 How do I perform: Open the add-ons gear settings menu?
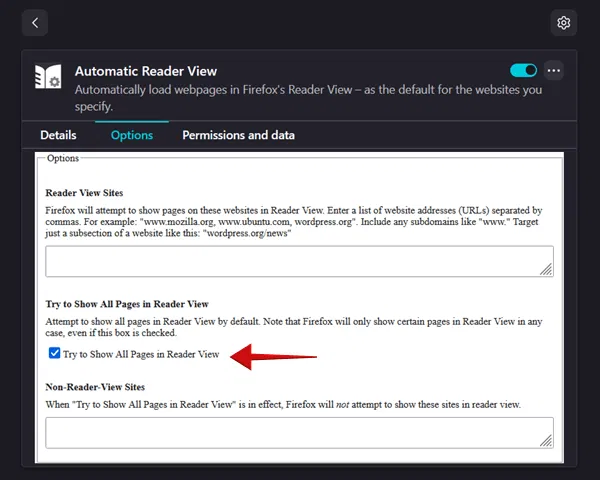[x=563, y=22]
